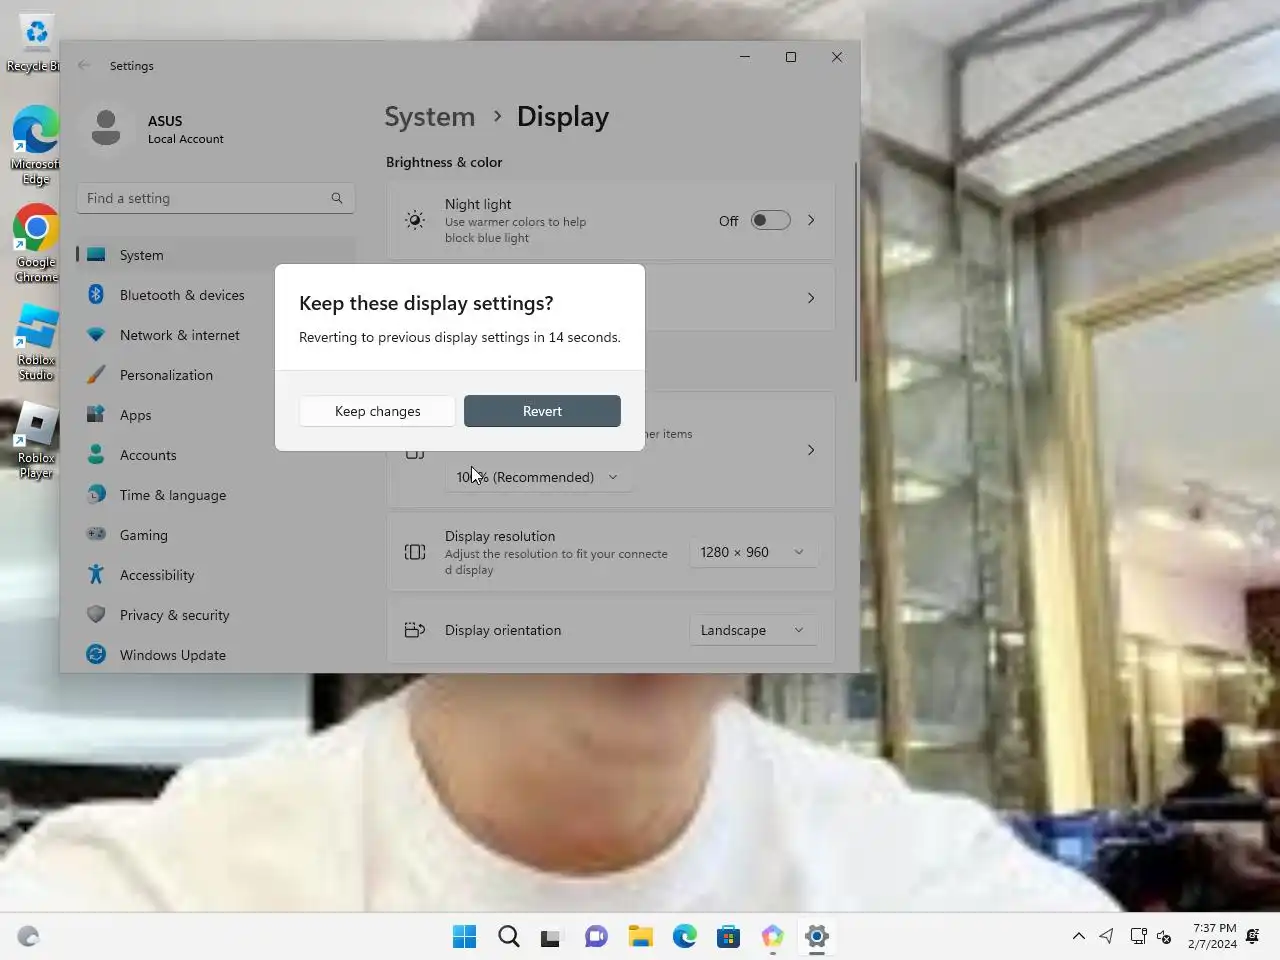Screen dimensions: 1280x960
Task: Open File Explorer from taskbar
Action: (x=641, y=937)
